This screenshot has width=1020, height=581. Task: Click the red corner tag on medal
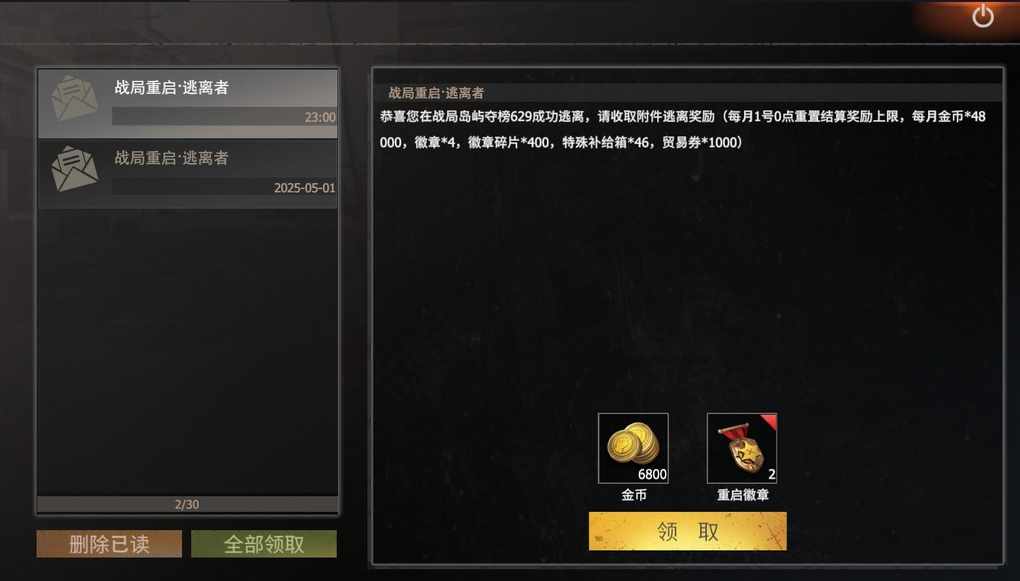point(769,422)
